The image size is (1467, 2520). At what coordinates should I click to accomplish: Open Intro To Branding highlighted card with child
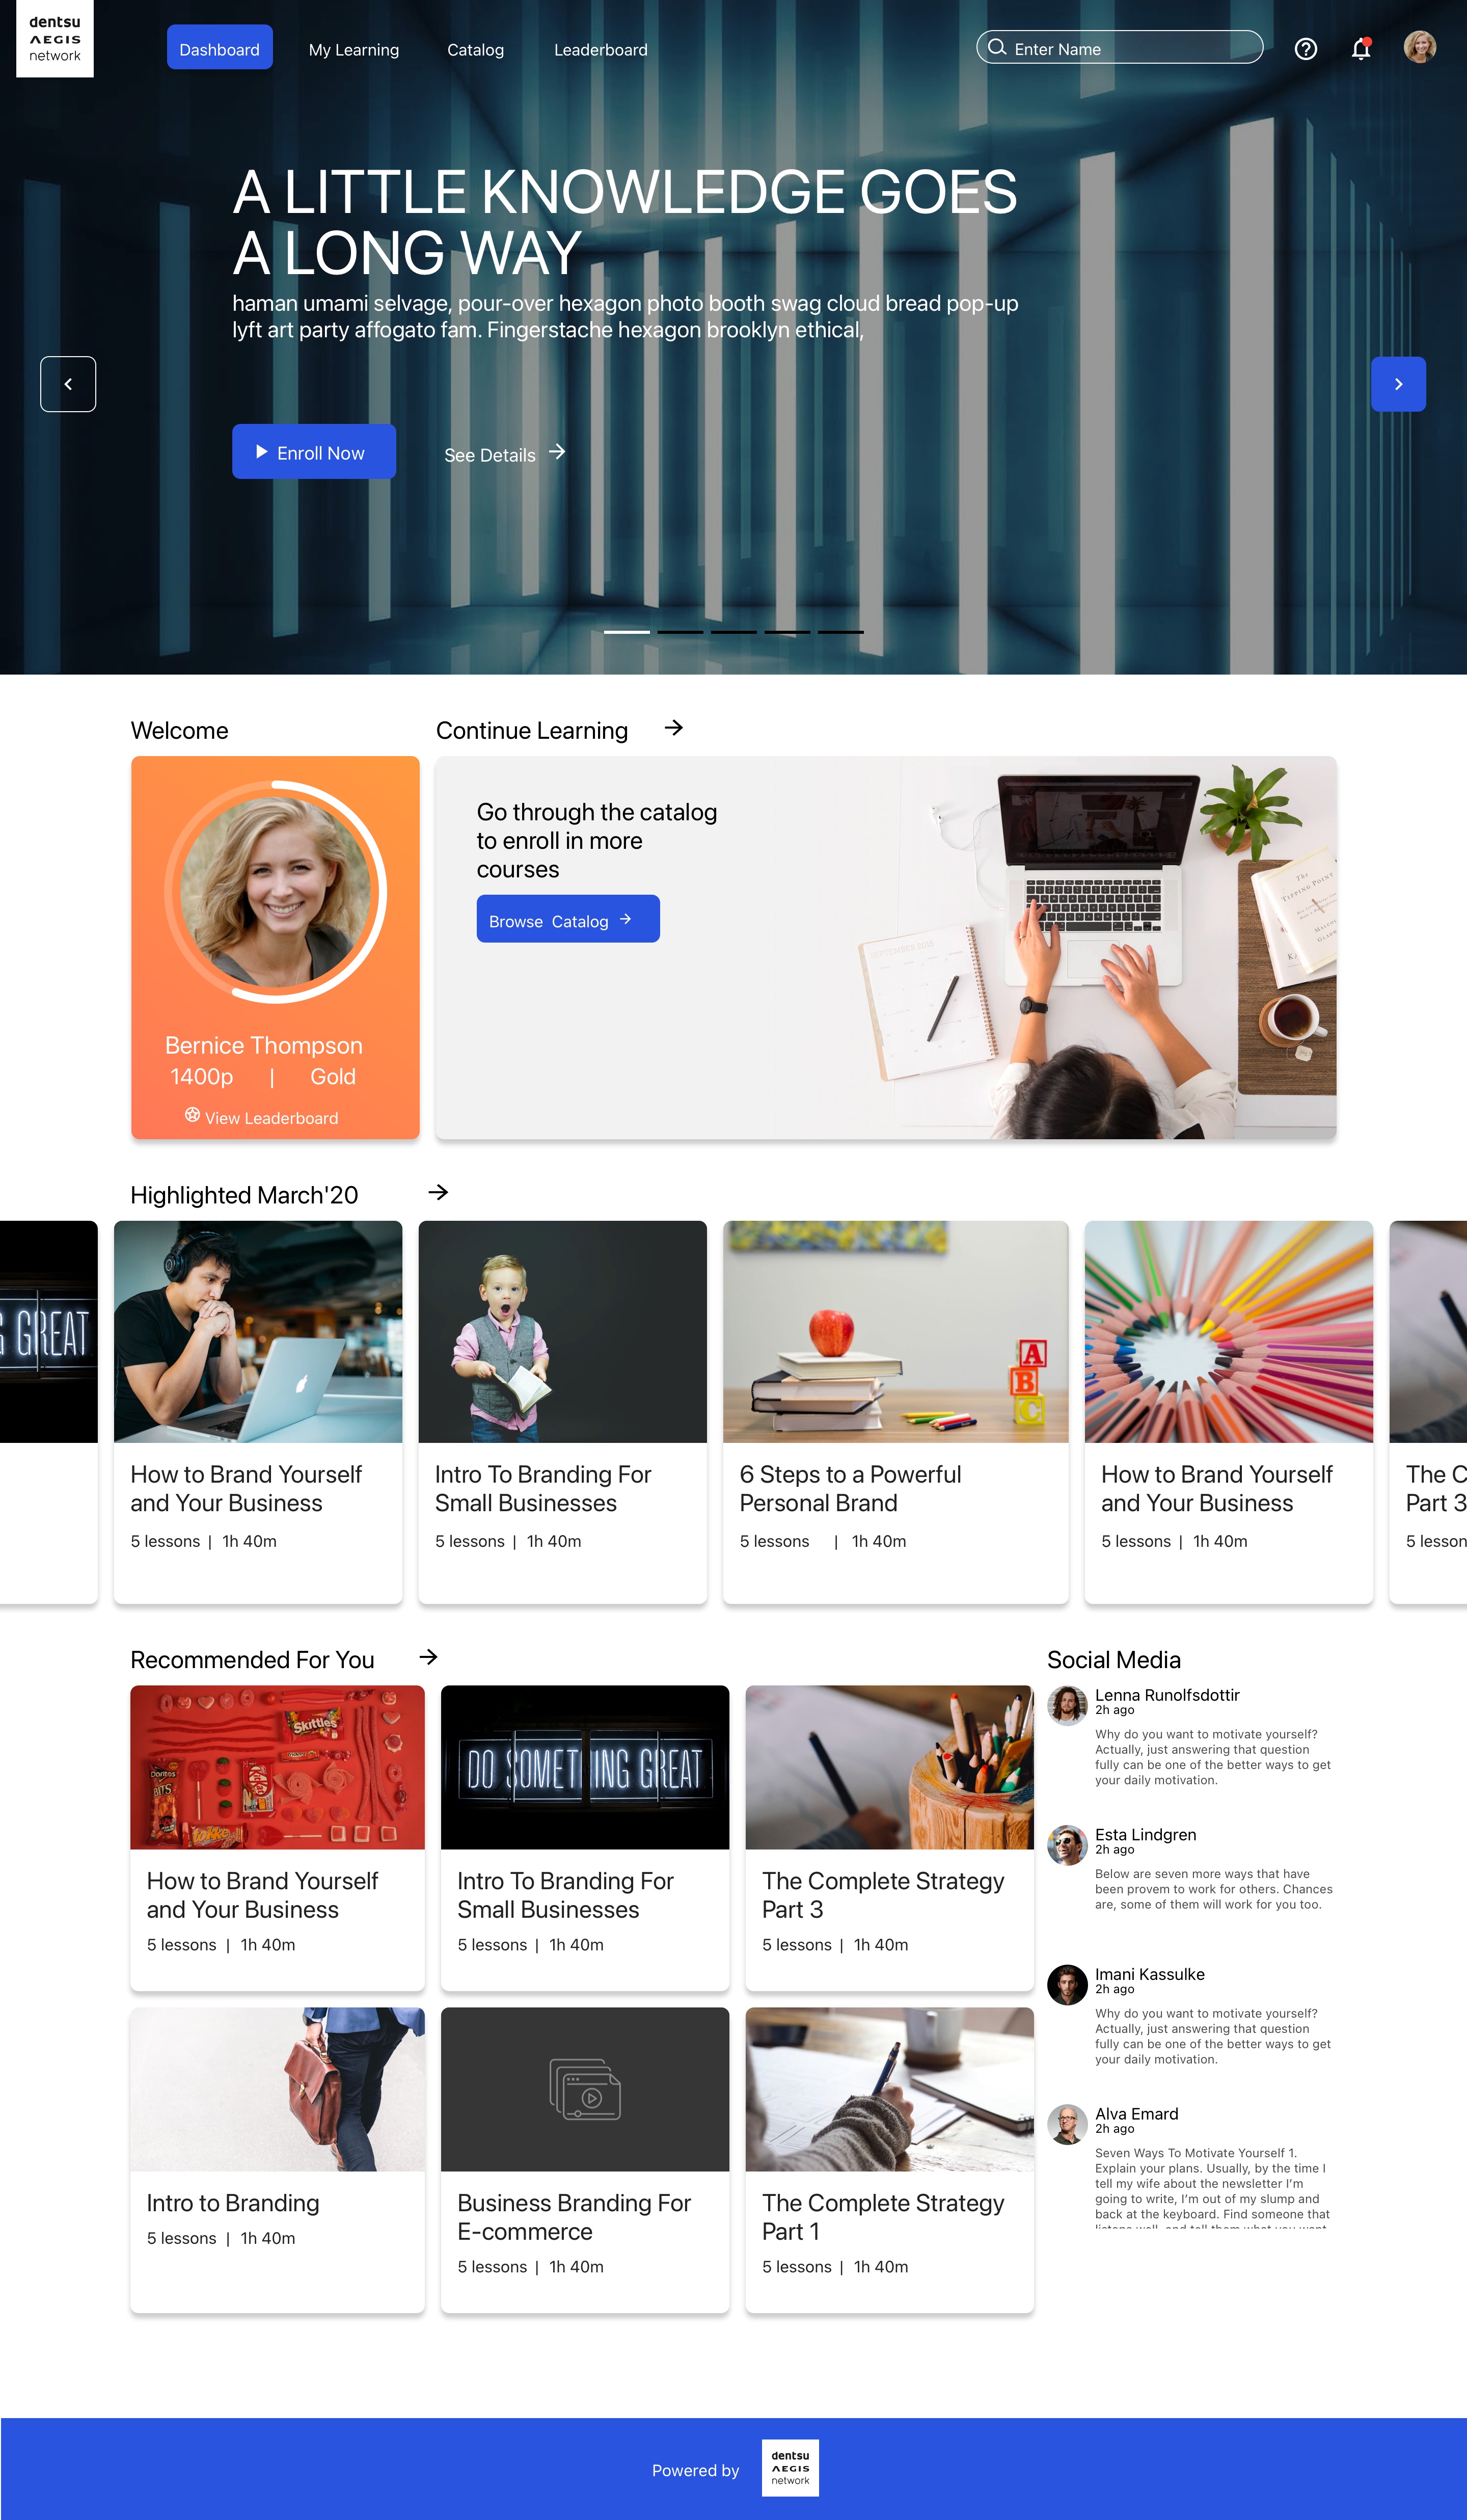coord(562,1412)
